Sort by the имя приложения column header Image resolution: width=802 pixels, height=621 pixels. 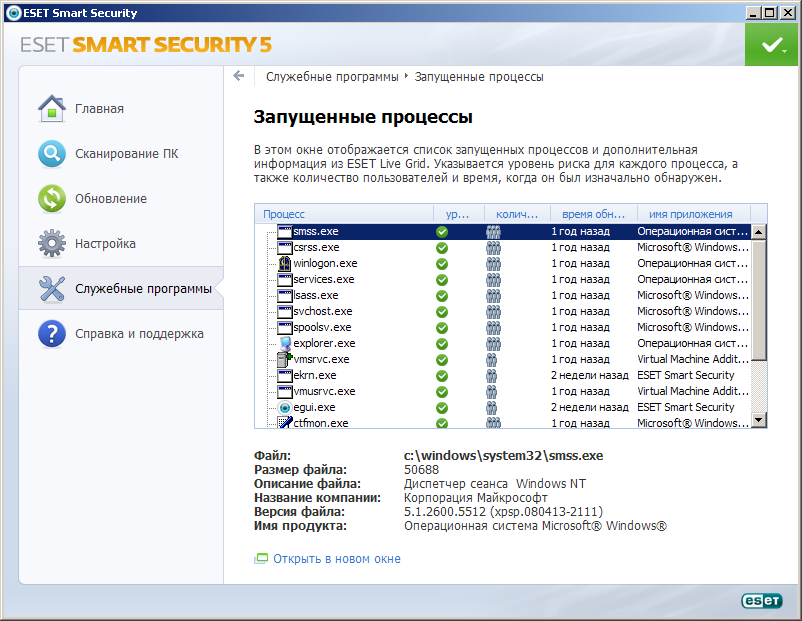(x=694, y=214)
